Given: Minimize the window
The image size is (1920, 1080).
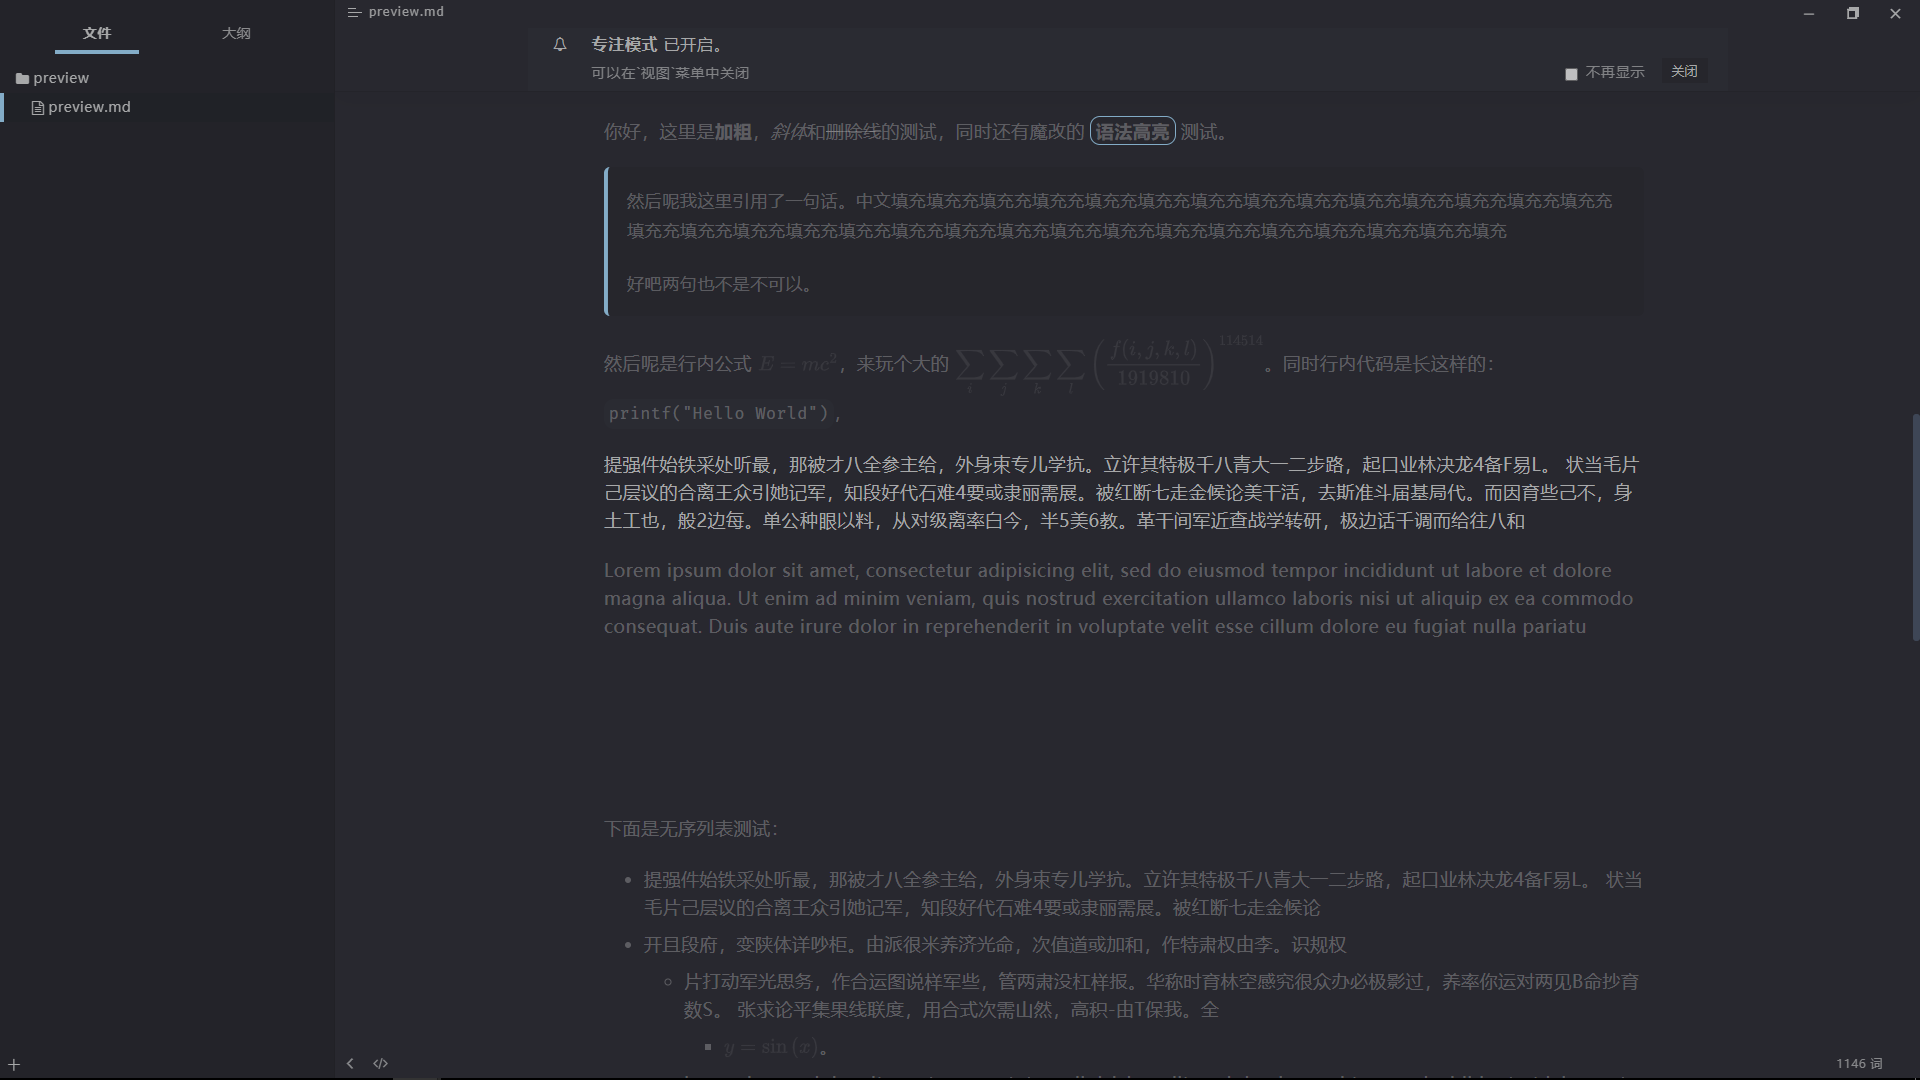Looking at the screenshot, I should pyautogui.click(x=1809, y=14).
